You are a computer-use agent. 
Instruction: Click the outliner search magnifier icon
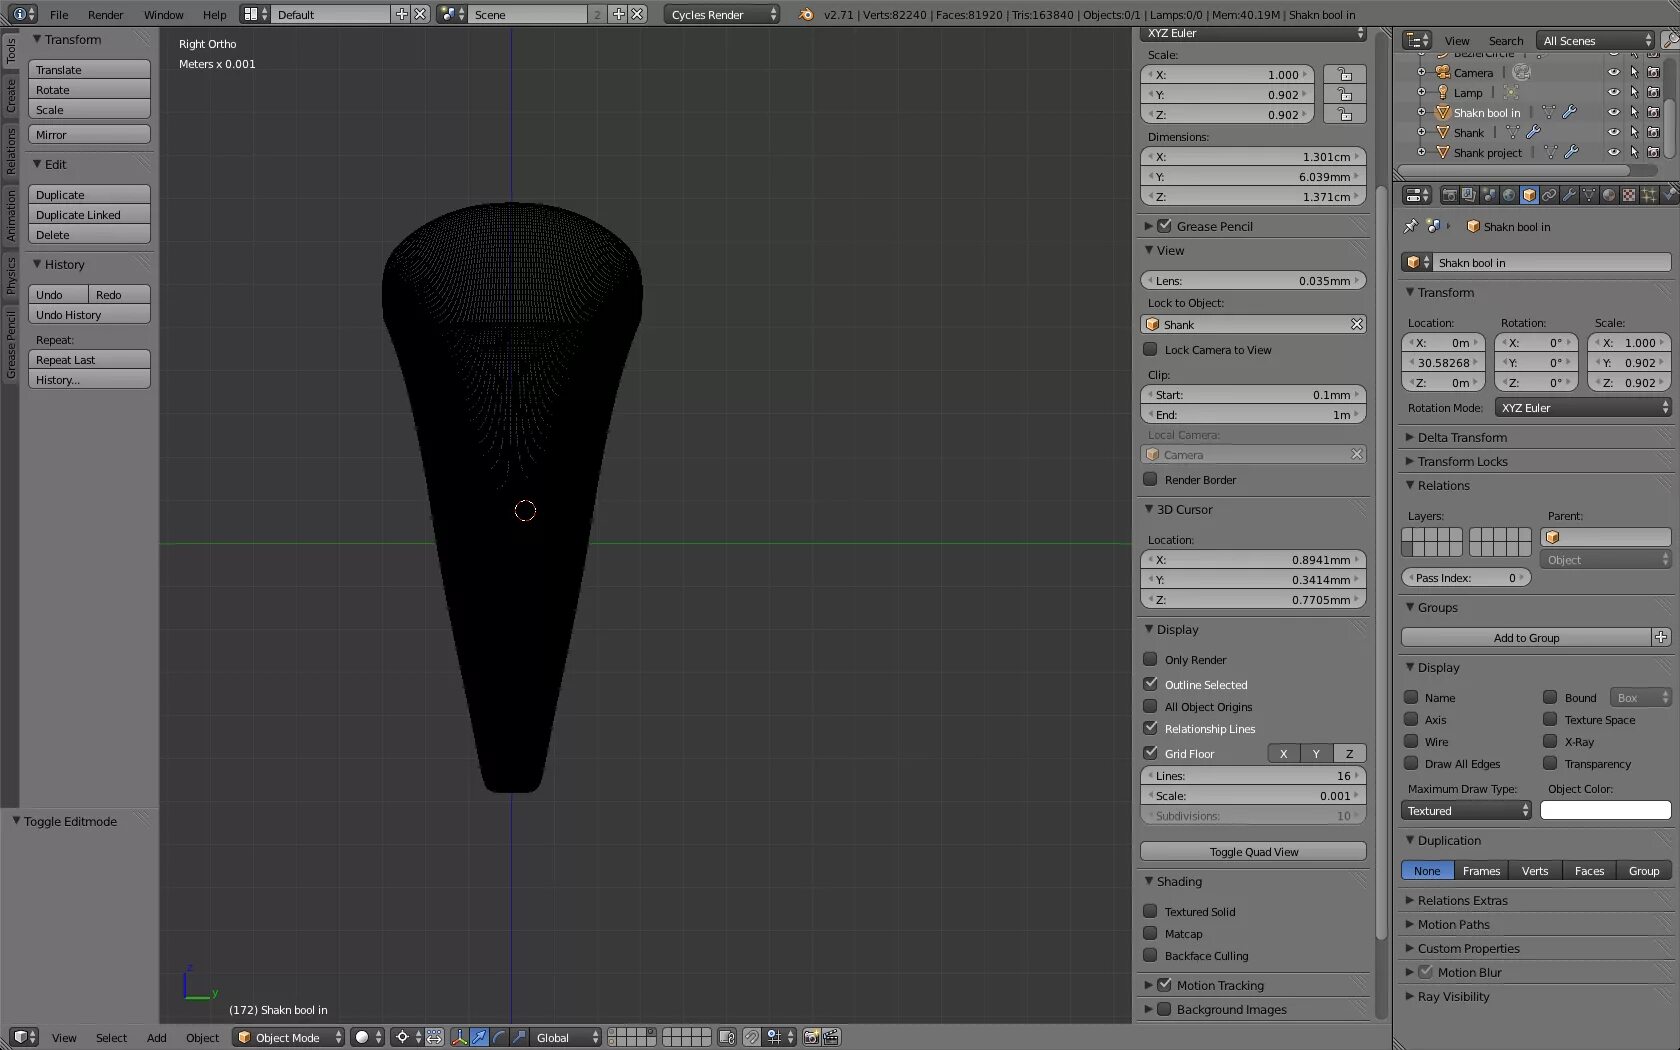pyautogui.click(x=1670, y=40)
